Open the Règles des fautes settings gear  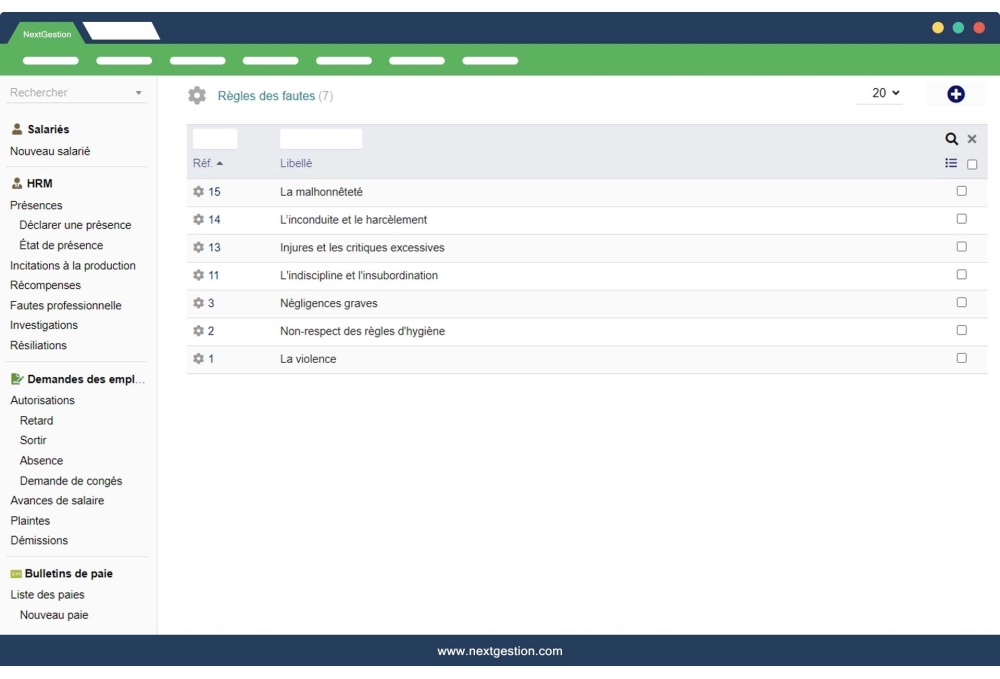(x=199, y=95)
